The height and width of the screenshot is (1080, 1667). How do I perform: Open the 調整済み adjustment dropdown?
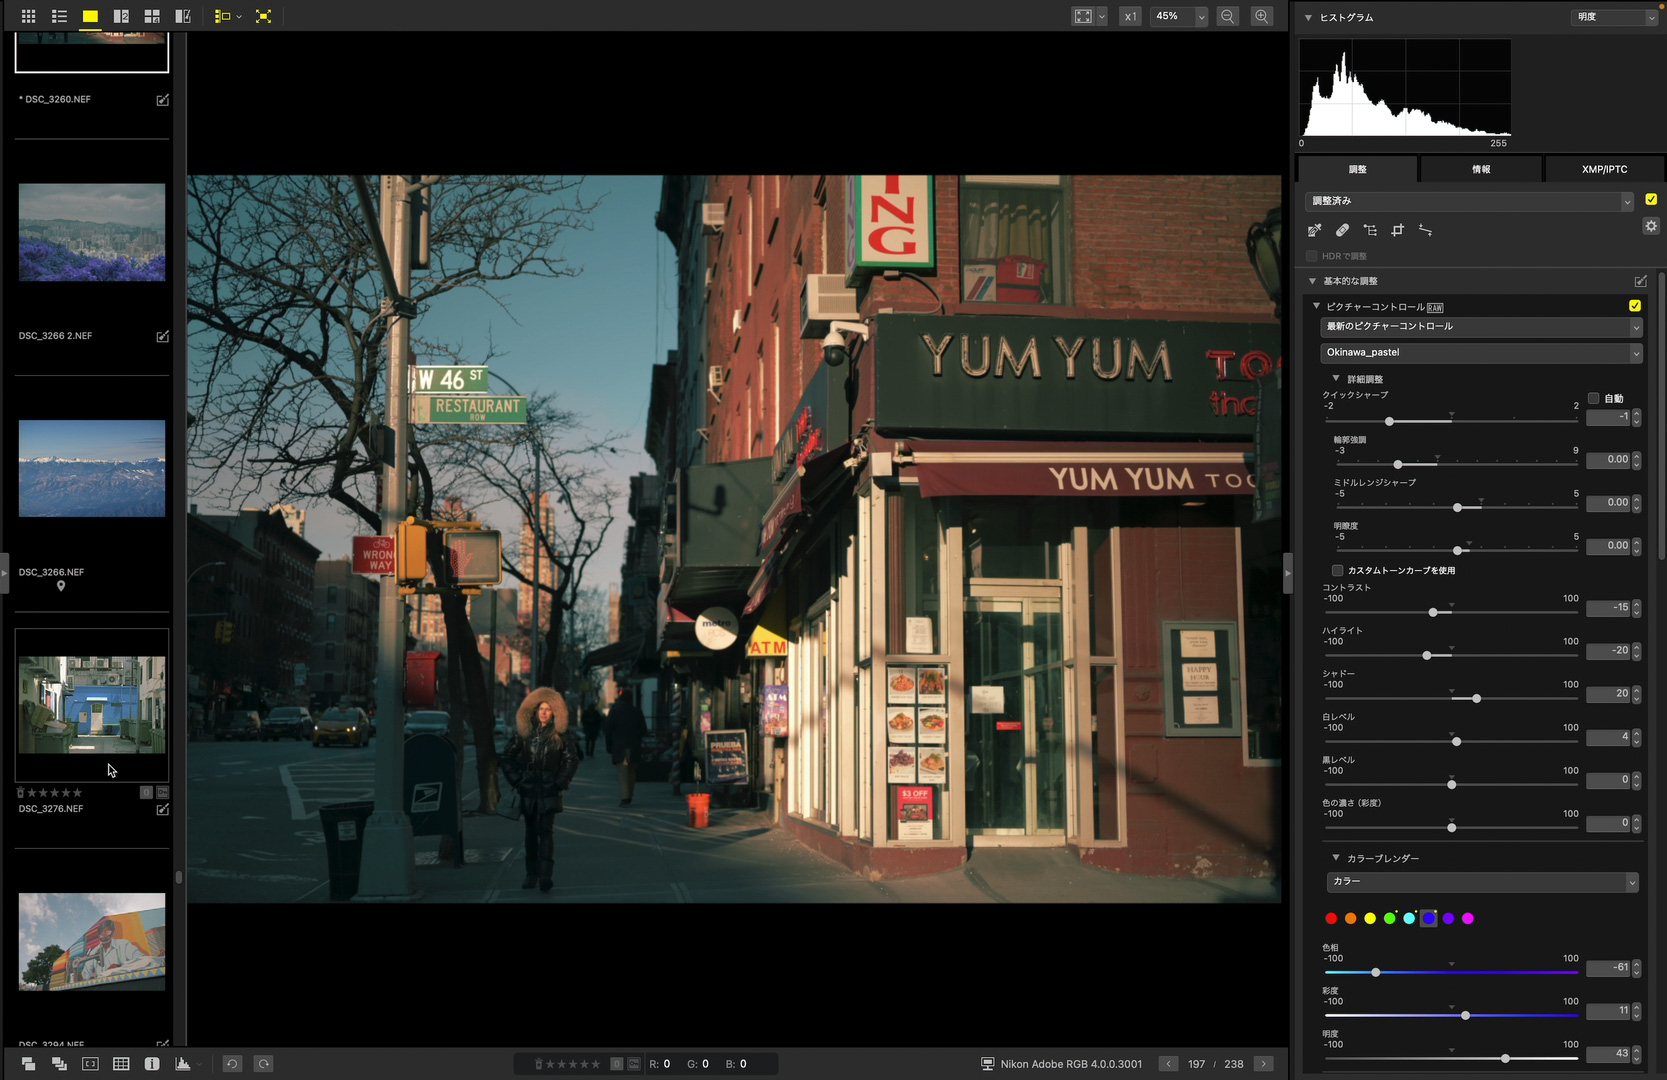tap(1468, 201)
